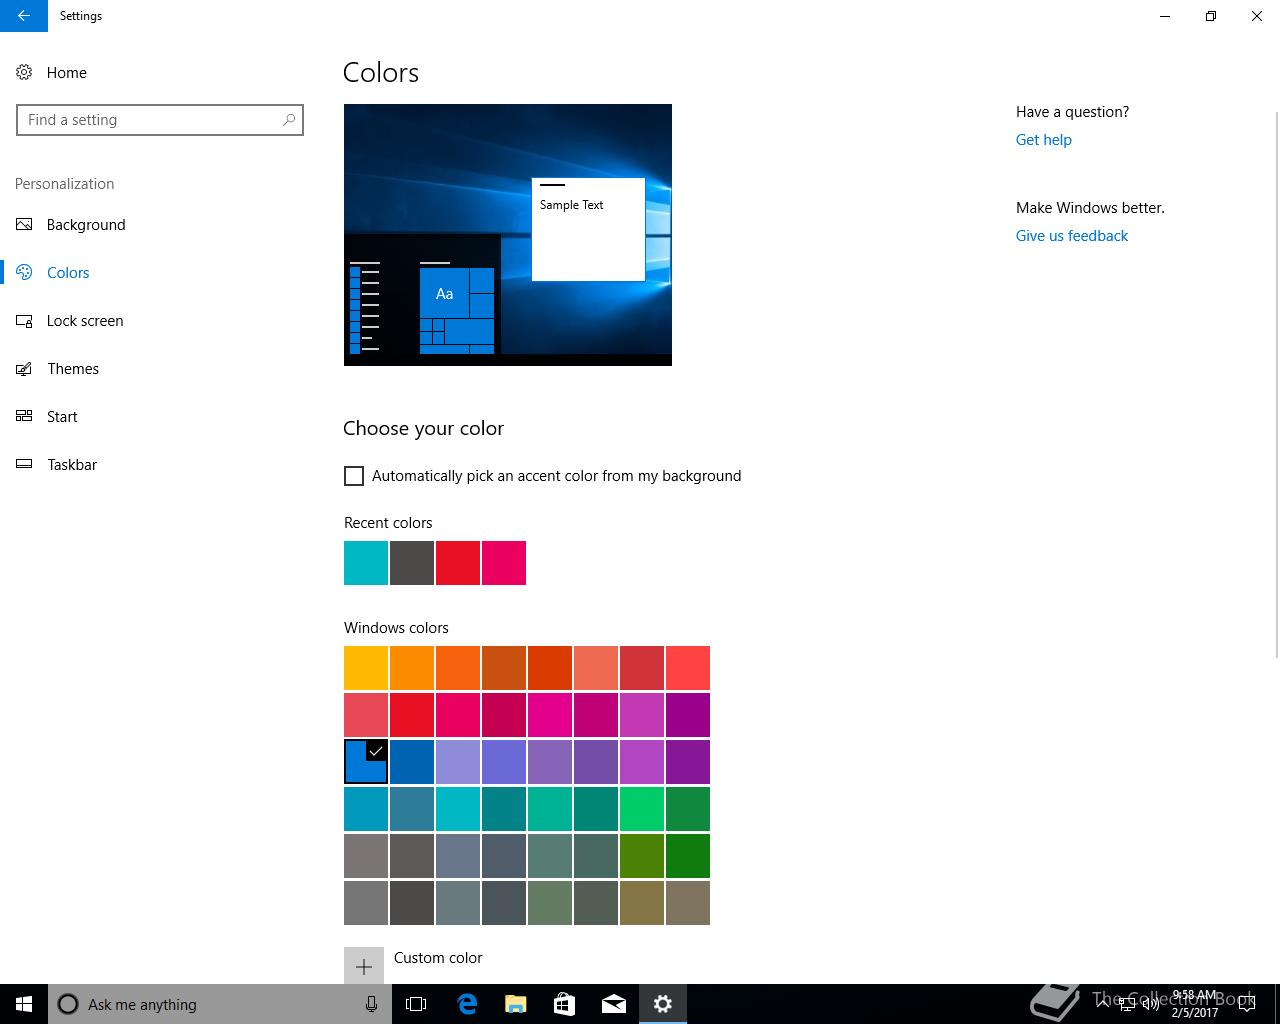The width and height of the screenshot is (1280, 1024).
Task: Click the plus icon for Custom color
Action: click(x=364, y=967)
